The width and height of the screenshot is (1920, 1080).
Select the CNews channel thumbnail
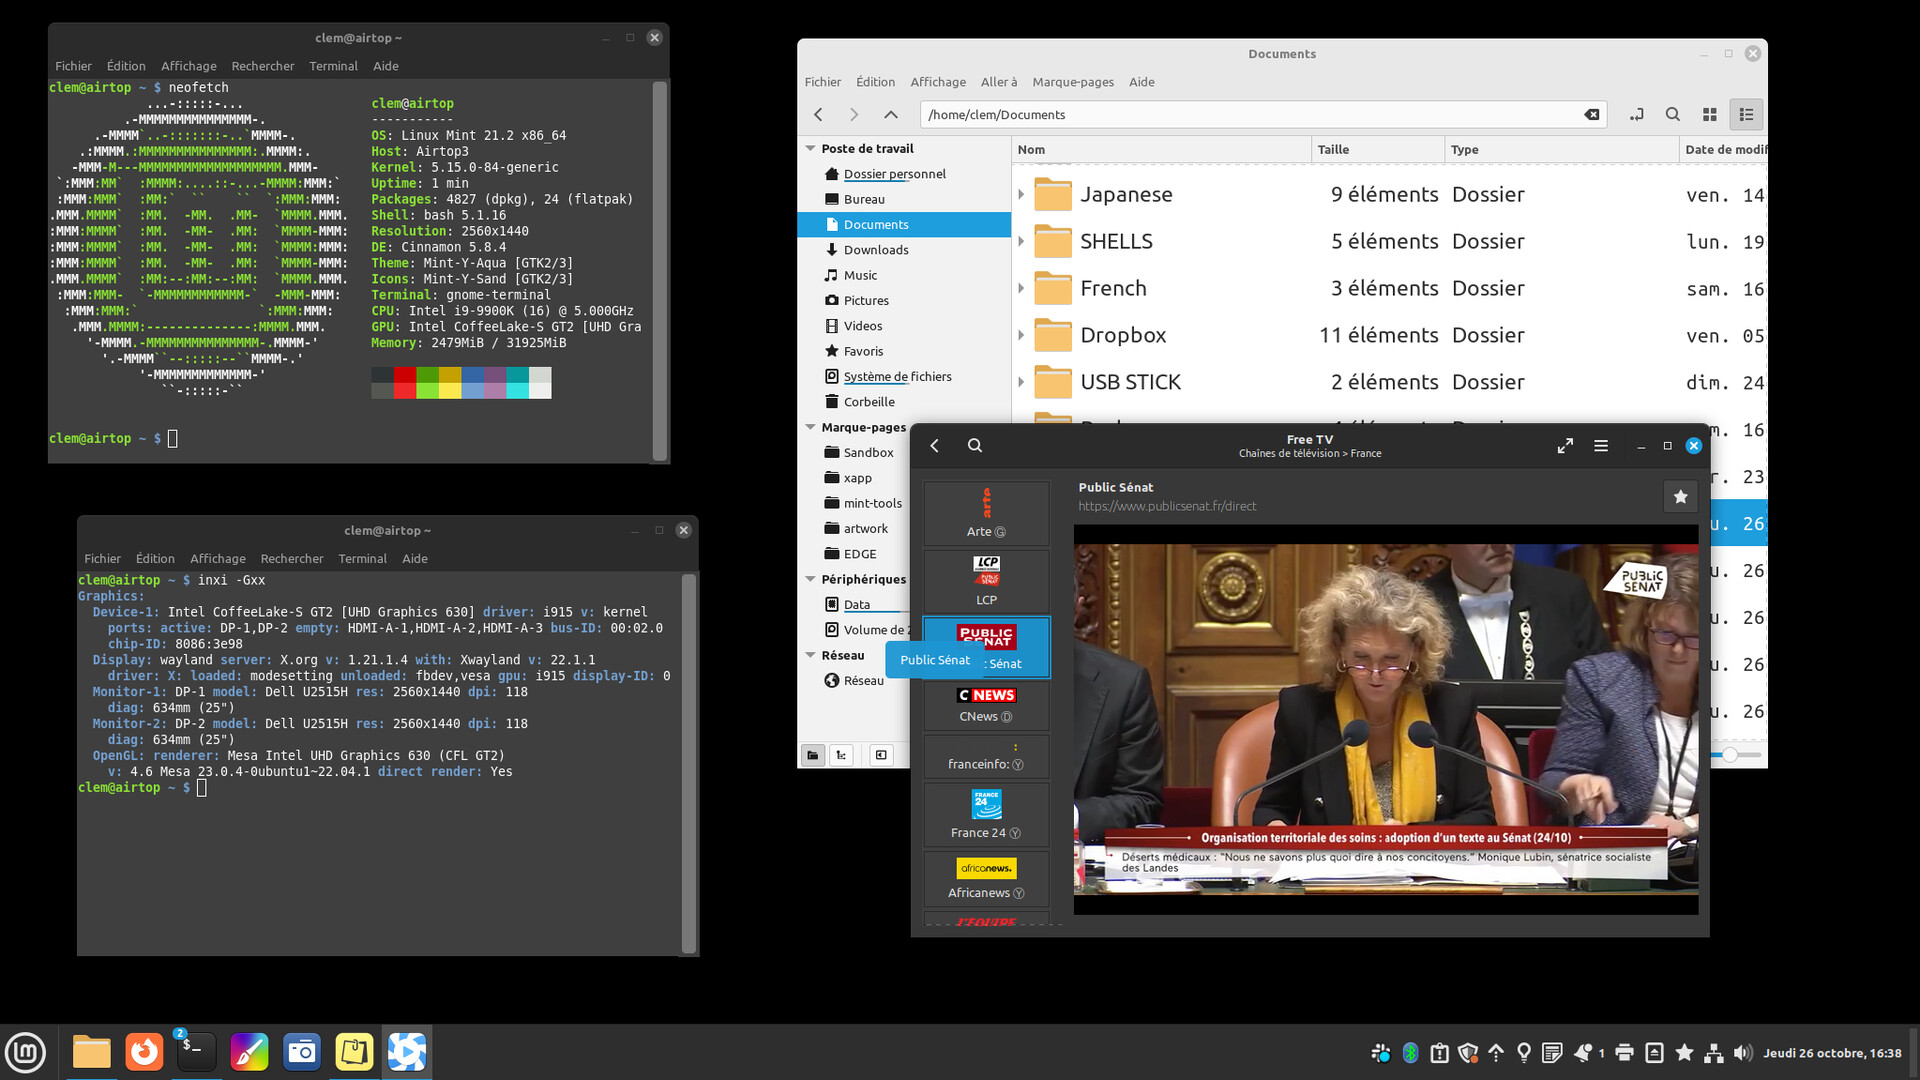coord(985,704)
